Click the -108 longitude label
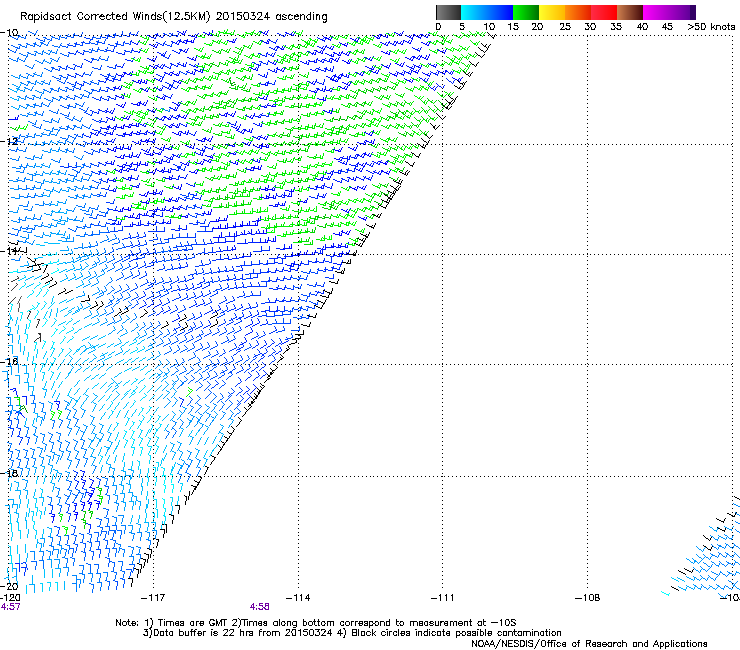Image resolution: width=740 pixels, height=650 pixels. (588, 598)
